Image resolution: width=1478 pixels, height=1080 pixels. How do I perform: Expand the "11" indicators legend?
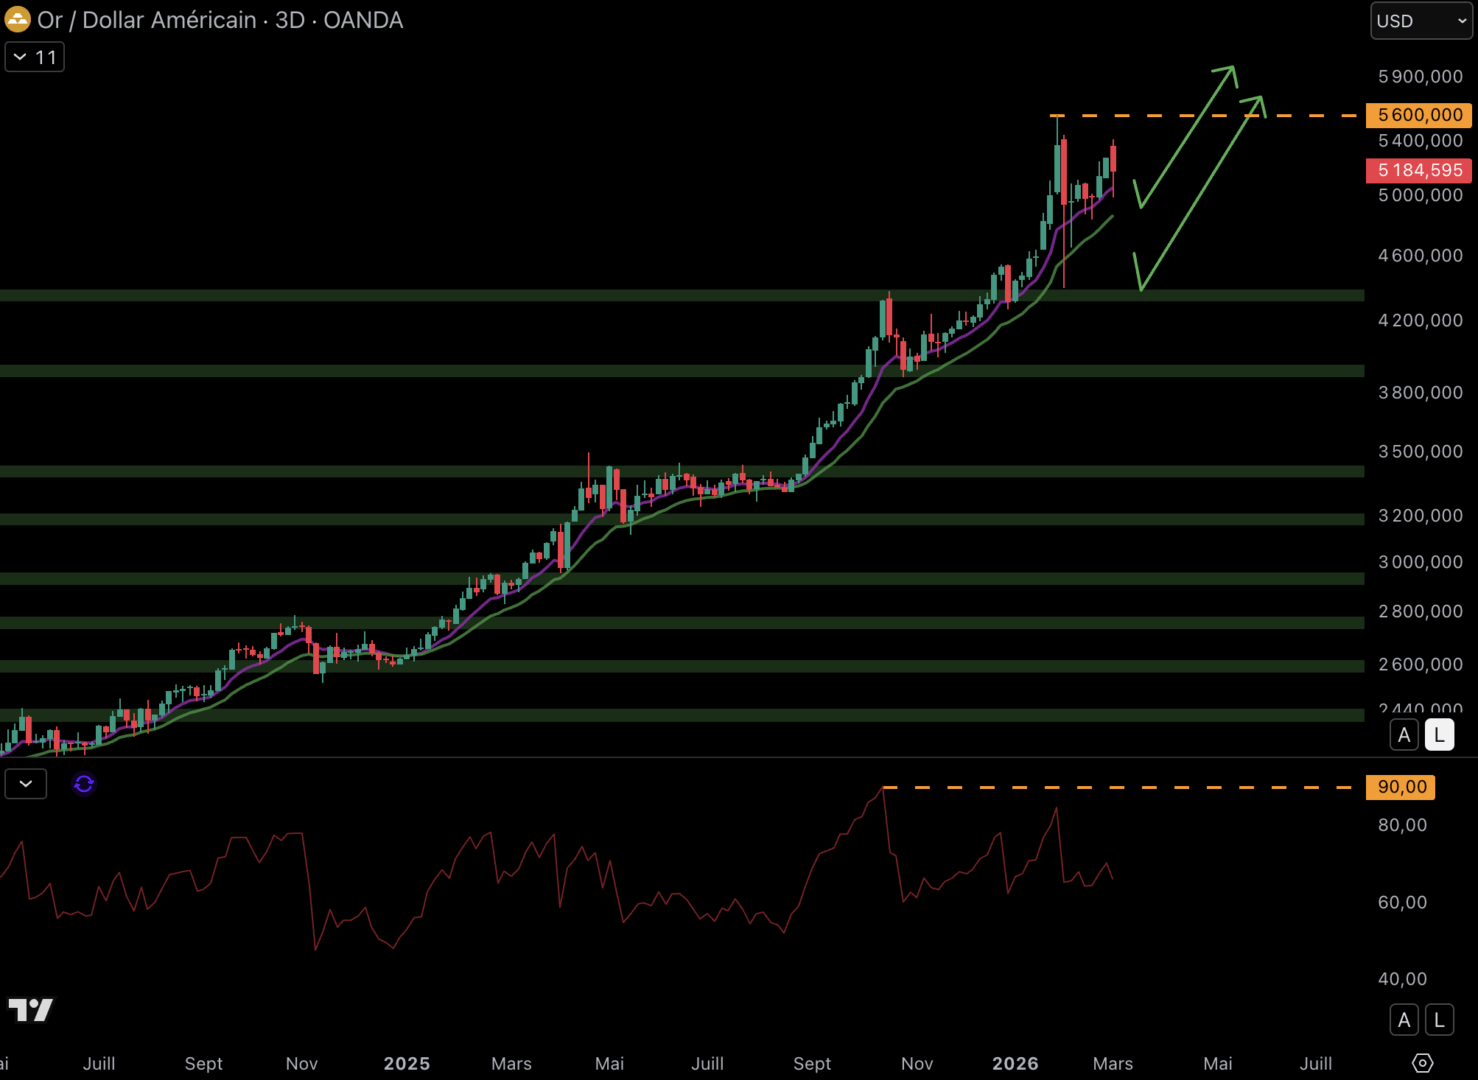[x=35, y=57]
